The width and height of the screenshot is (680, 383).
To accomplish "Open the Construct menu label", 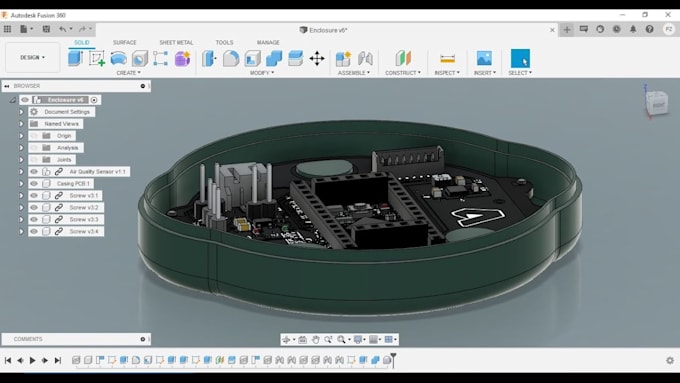I will point(402,73).
